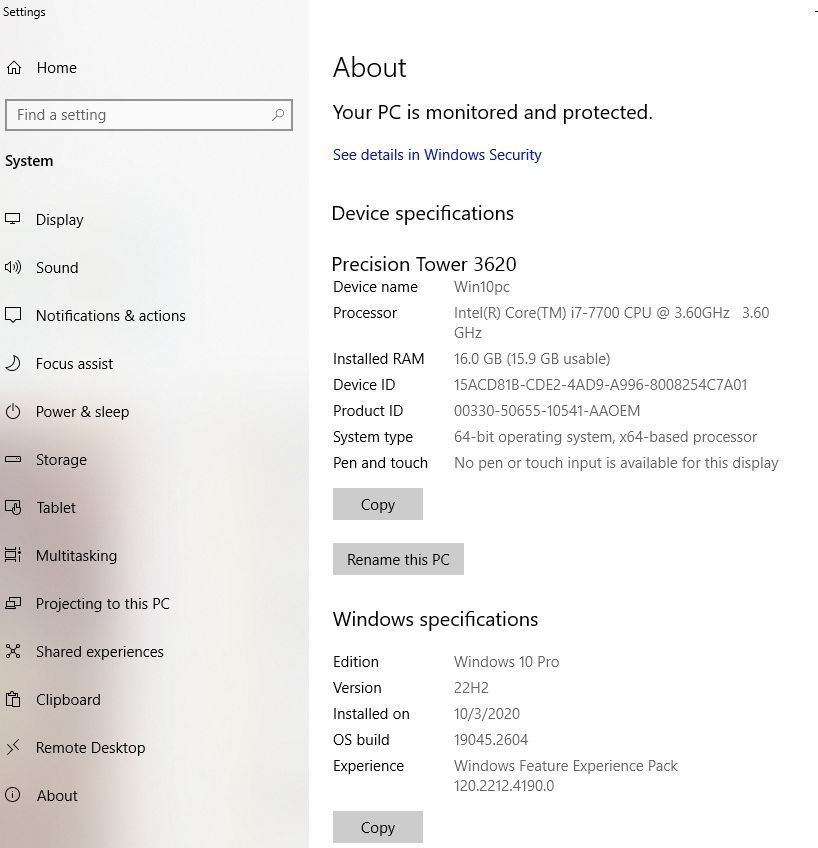Click the About page title
818x848 pixels.
pyautogui.click(x=370, y=68)
